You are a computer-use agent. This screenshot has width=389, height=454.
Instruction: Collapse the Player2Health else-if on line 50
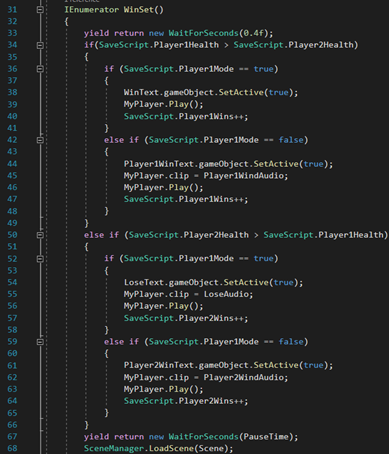click(x=40, y=235)
